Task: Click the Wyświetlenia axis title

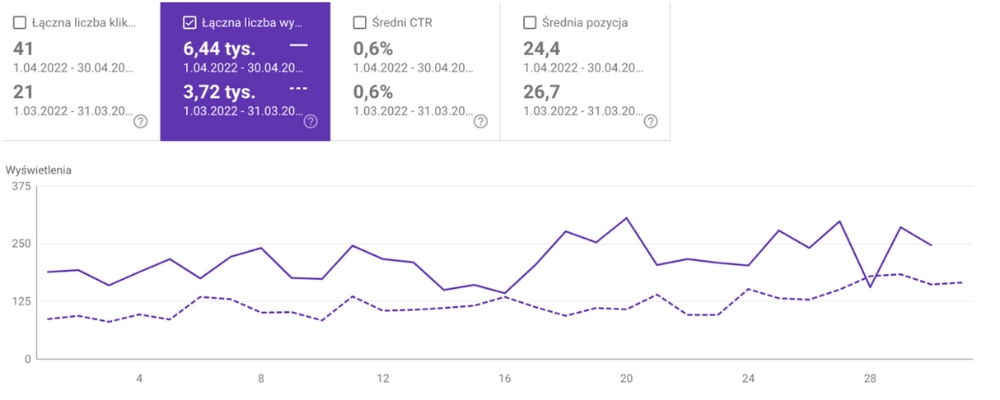Action: pos(39,170)
